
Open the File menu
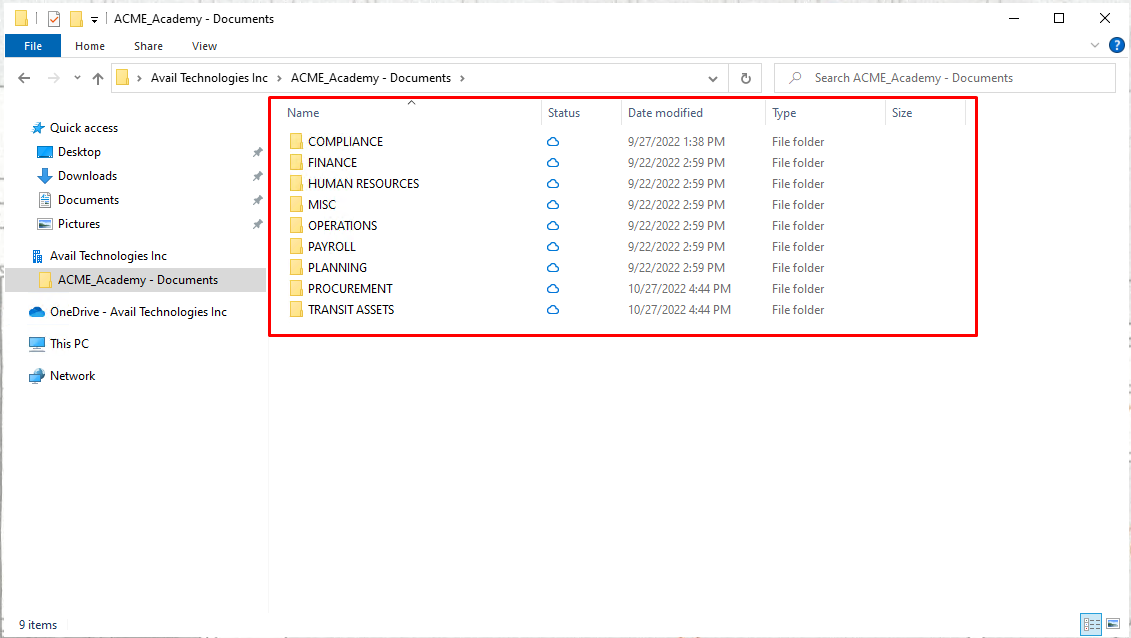(x=33, y=46)
